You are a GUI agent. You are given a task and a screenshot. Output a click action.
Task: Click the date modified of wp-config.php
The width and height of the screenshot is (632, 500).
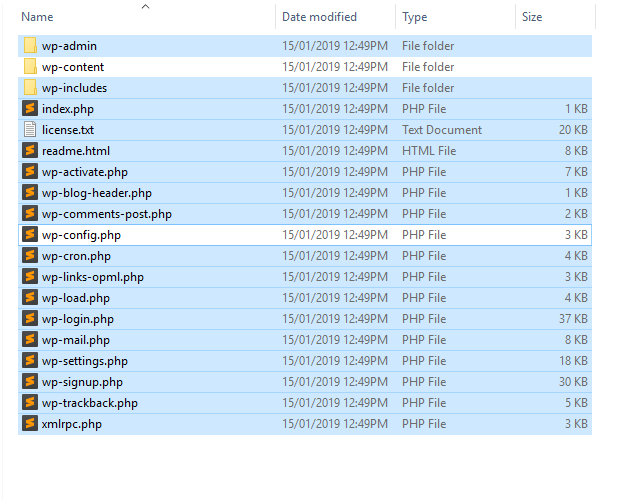(x=335, y=234)
